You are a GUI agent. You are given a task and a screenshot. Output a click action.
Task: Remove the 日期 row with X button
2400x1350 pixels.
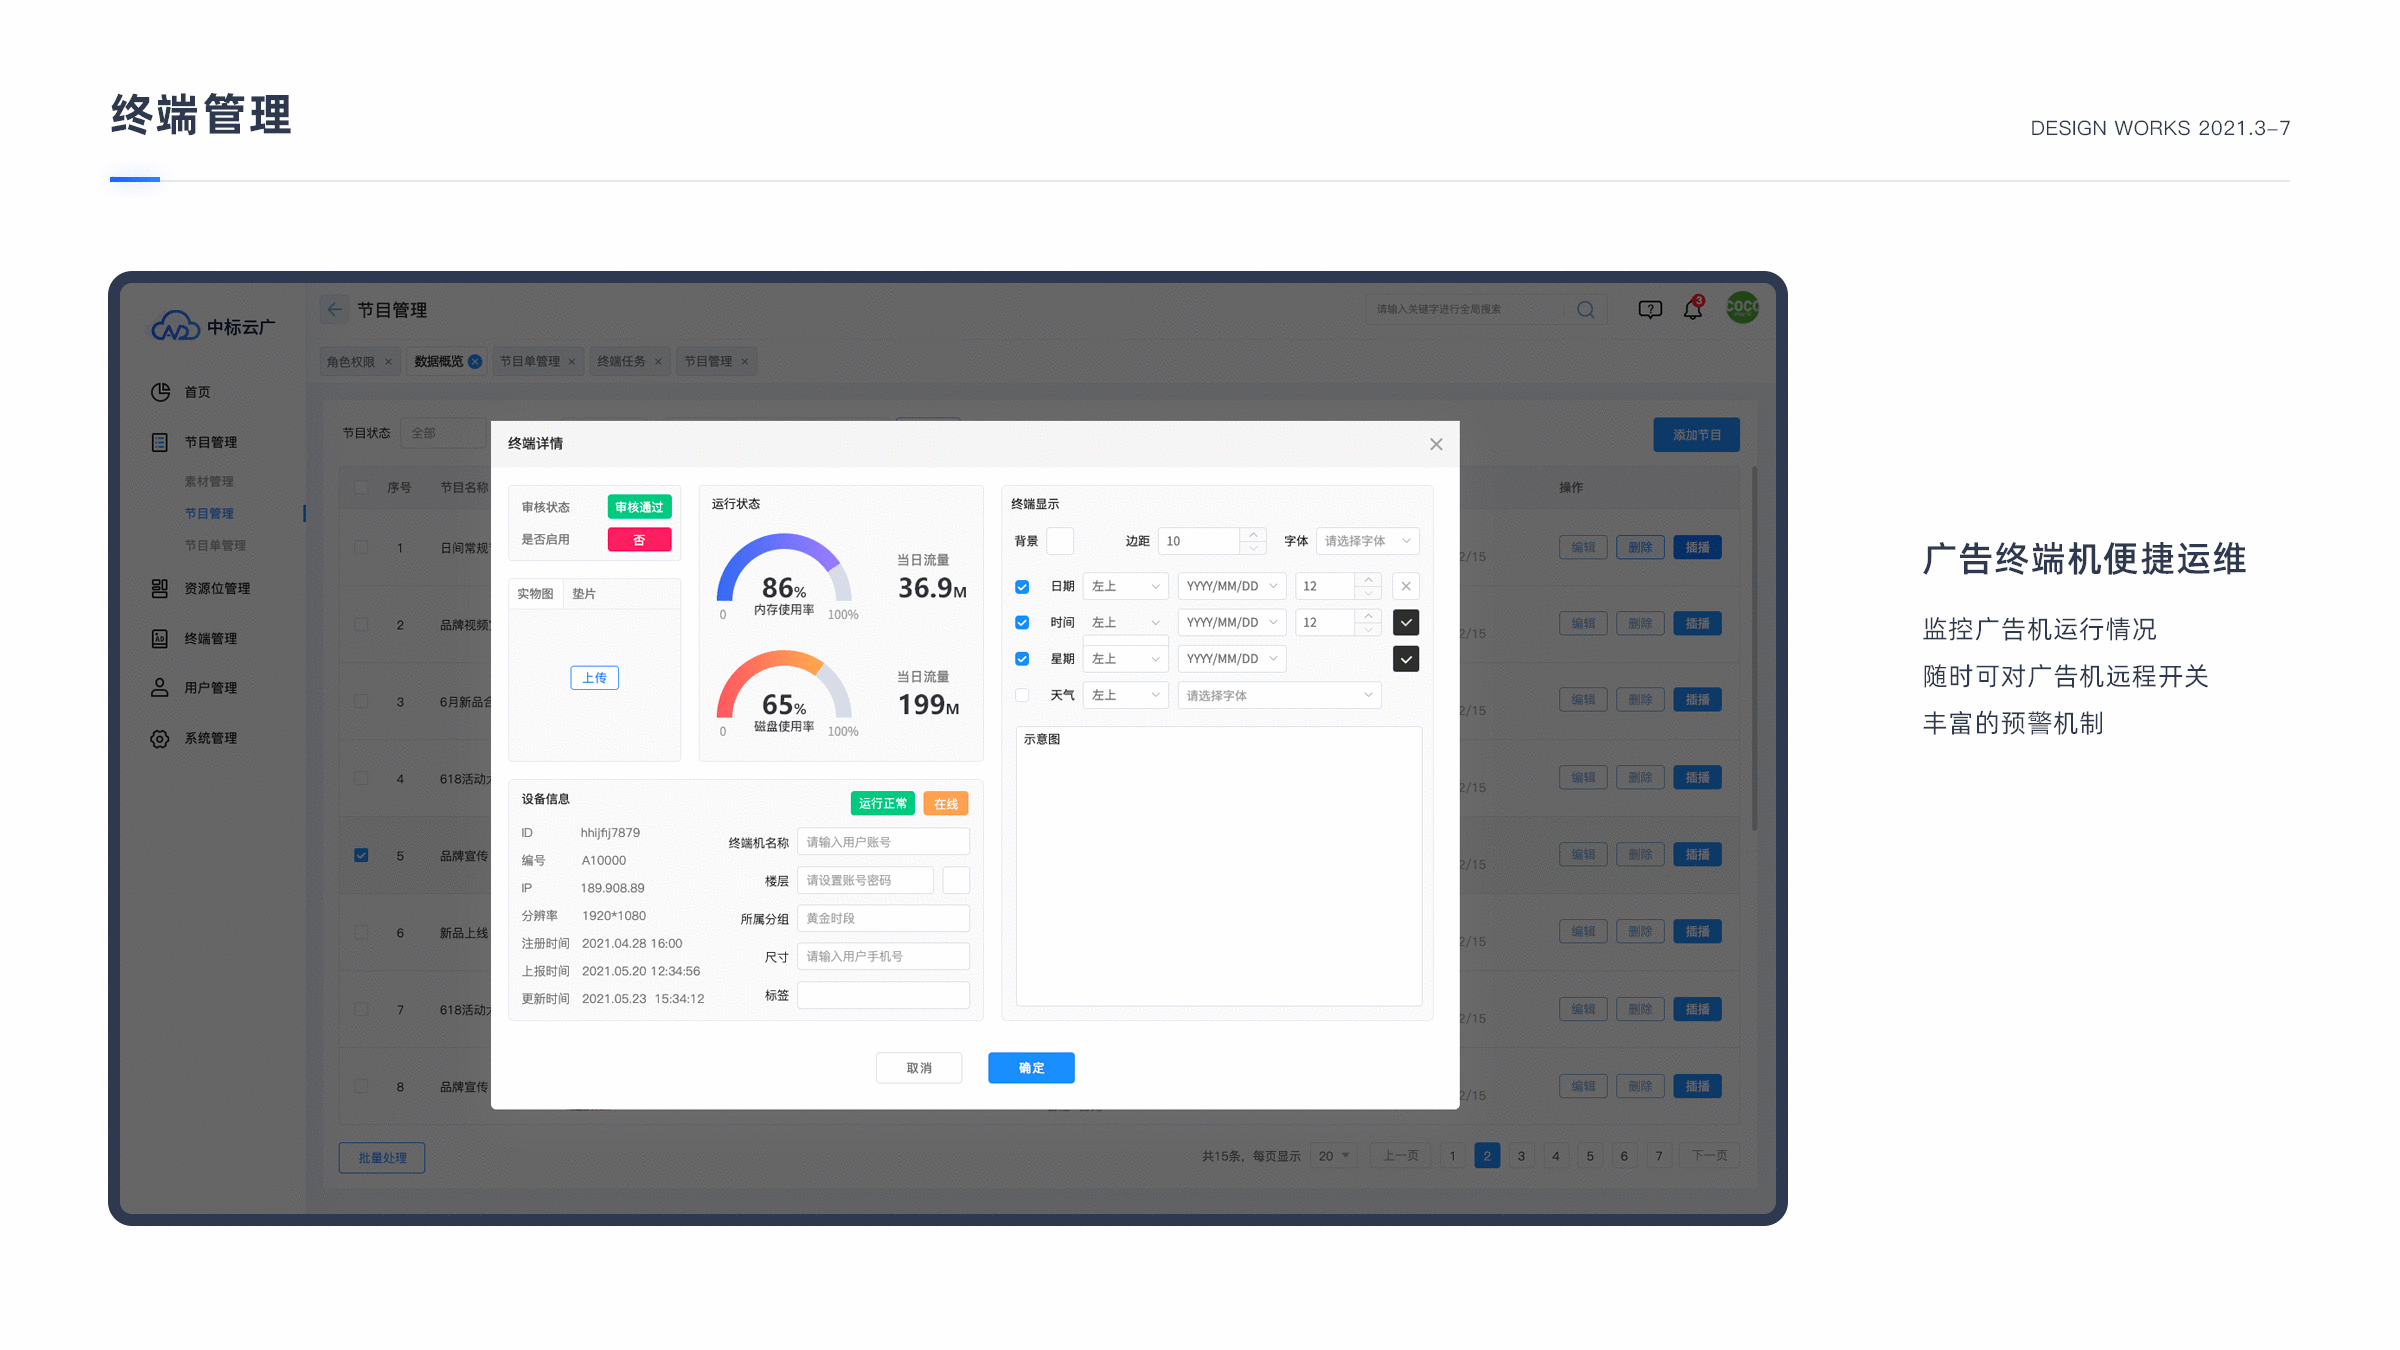coord(1406,586)
